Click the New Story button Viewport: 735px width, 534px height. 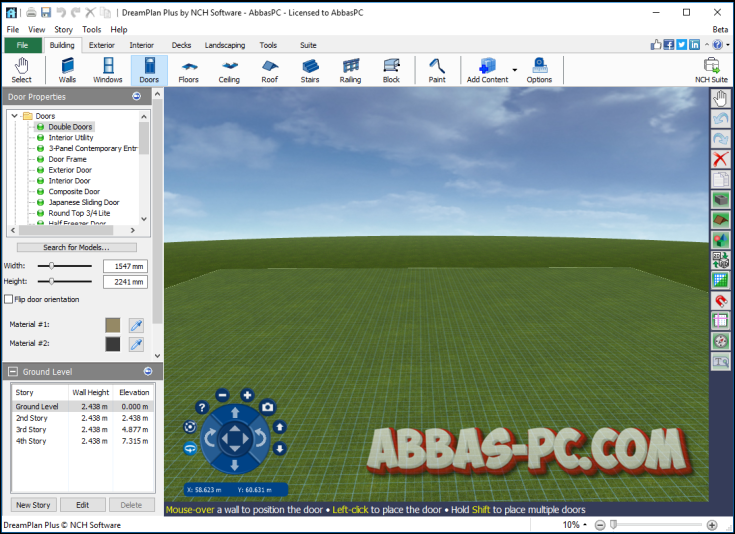pos(33,505)
